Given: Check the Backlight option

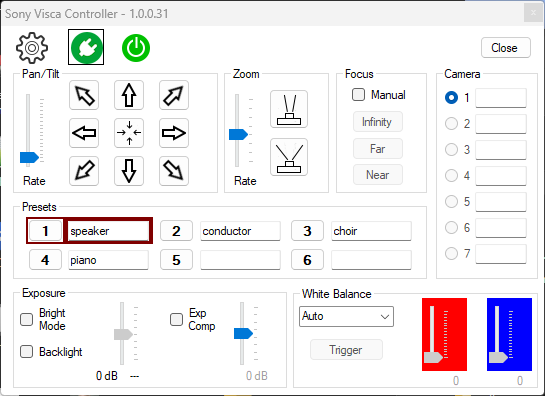Looking at the screenshot, I should (x=26, y=351).
